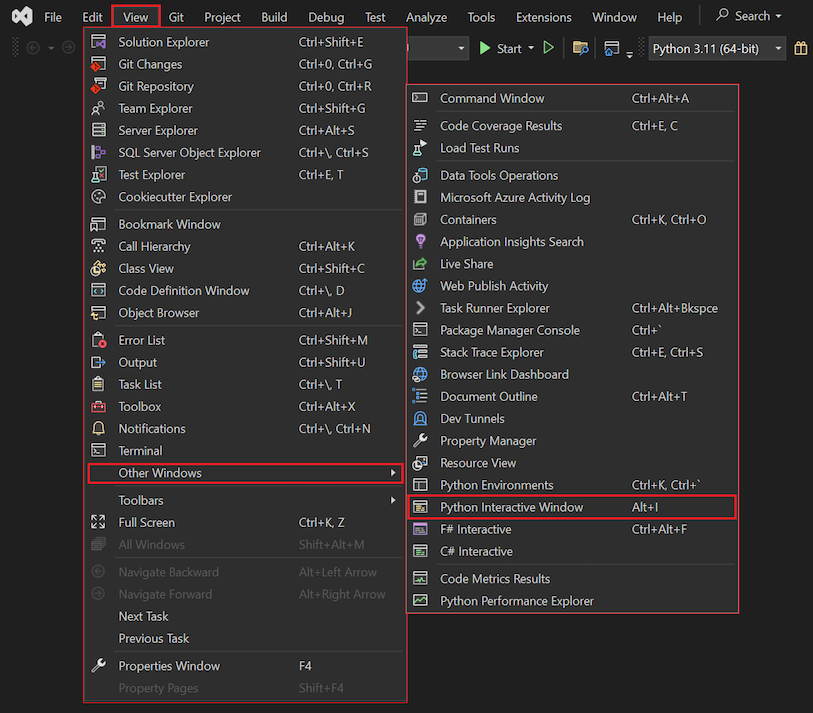
Task: Open the Start button dropdown arrow
Action: point(530,47)
